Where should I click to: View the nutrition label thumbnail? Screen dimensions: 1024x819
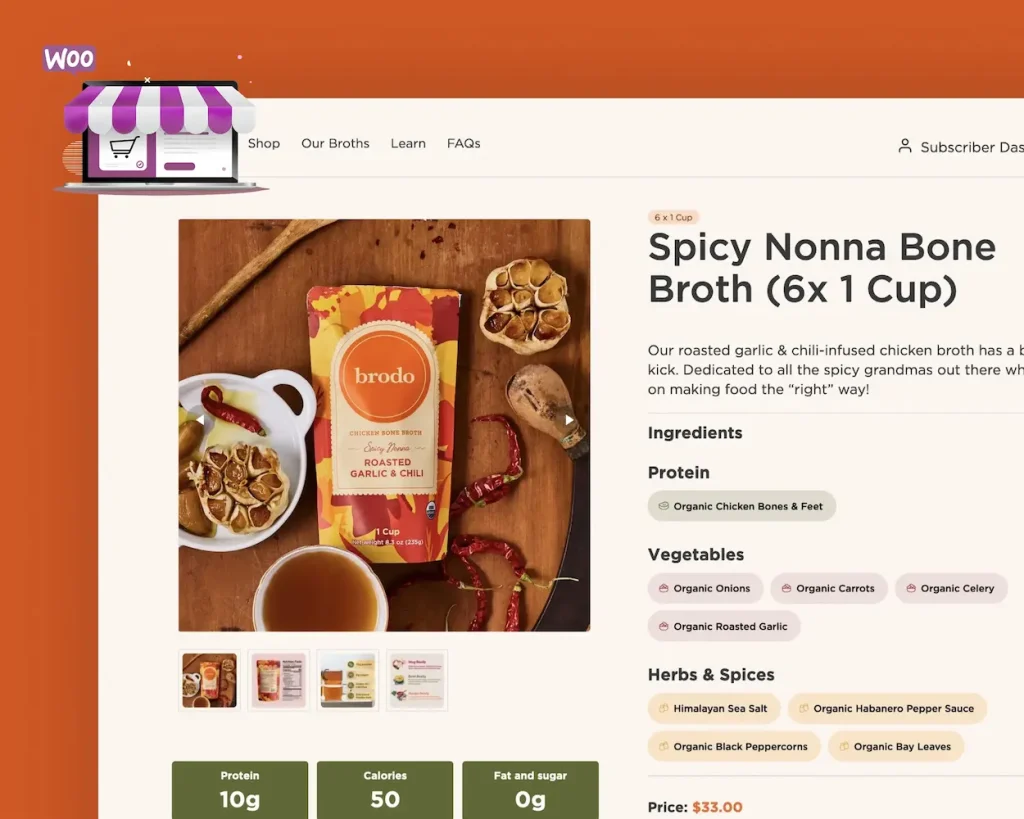(279, 680)
